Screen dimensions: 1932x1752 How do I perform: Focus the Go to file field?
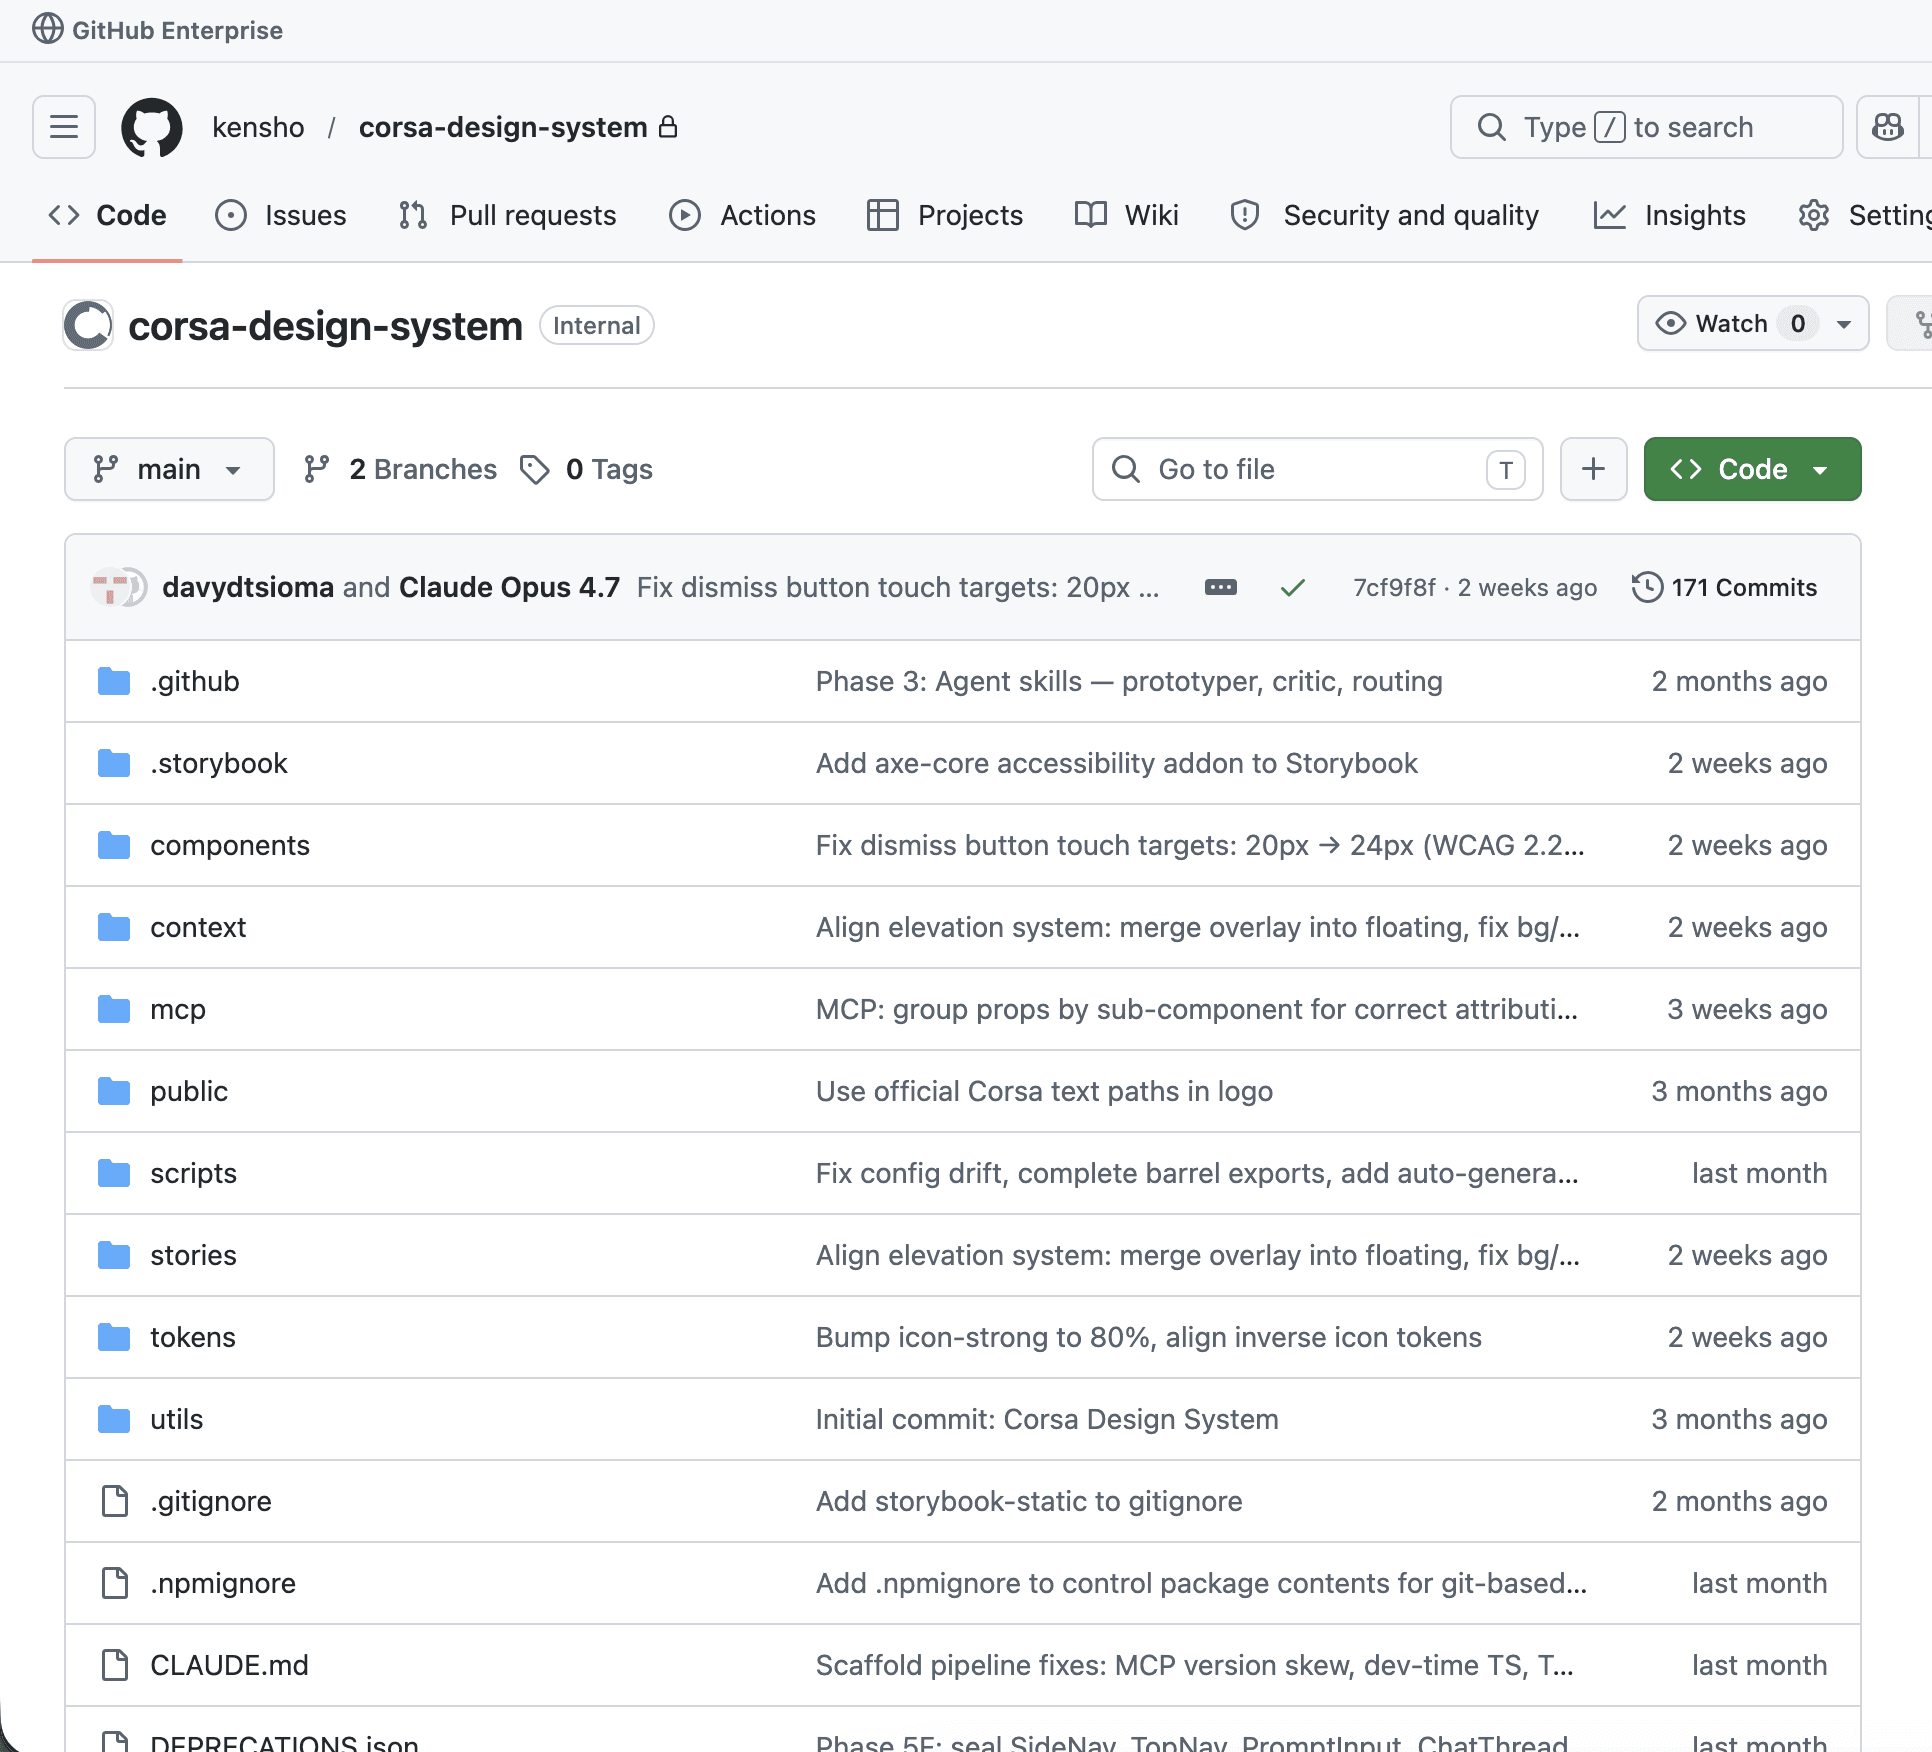(x=1317, y=469)
